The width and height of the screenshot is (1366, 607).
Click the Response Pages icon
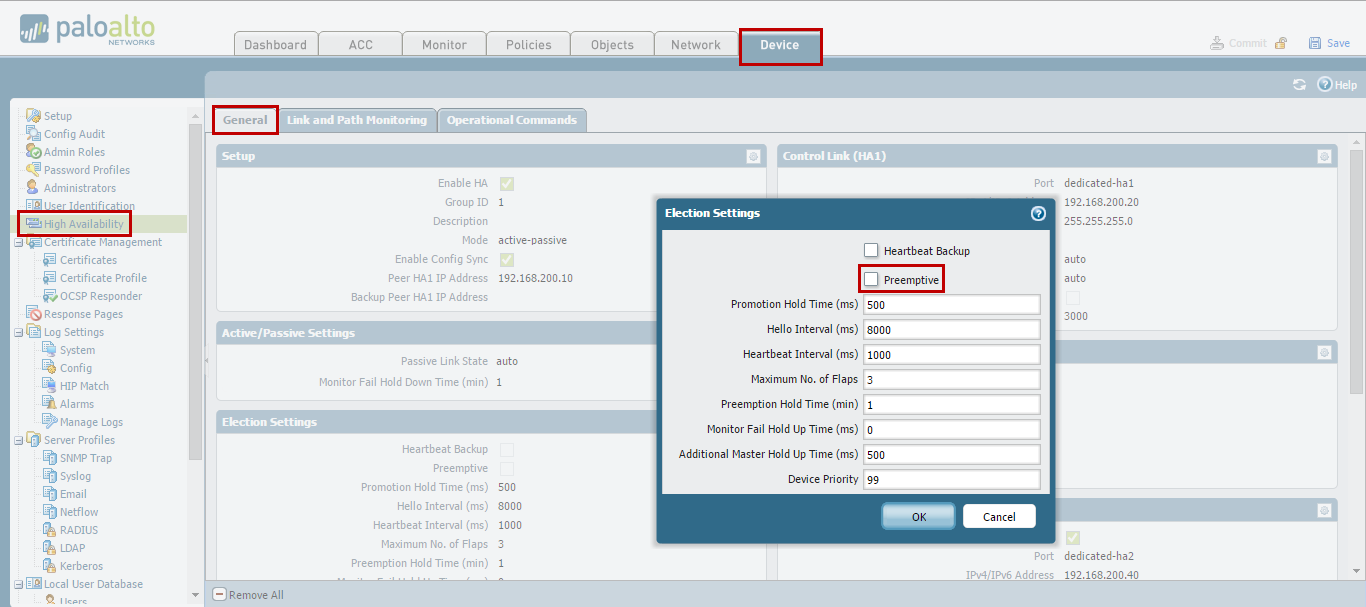click(x=33, y=314)
